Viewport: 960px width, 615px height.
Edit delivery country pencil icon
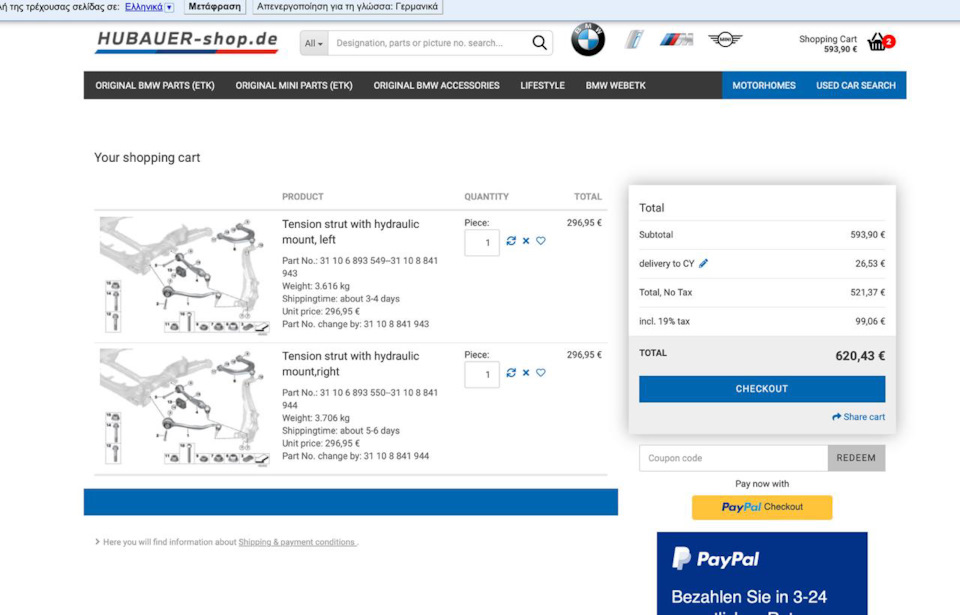click(x=703, y=263)
